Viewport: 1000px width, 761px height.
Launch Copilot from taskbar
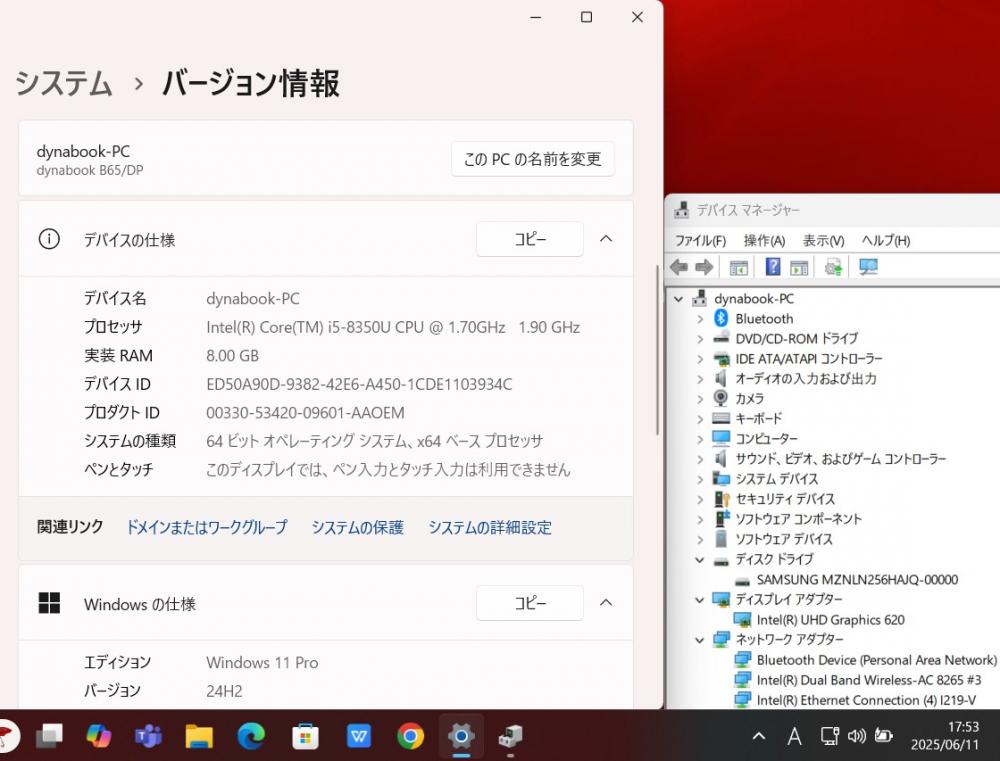99,736
